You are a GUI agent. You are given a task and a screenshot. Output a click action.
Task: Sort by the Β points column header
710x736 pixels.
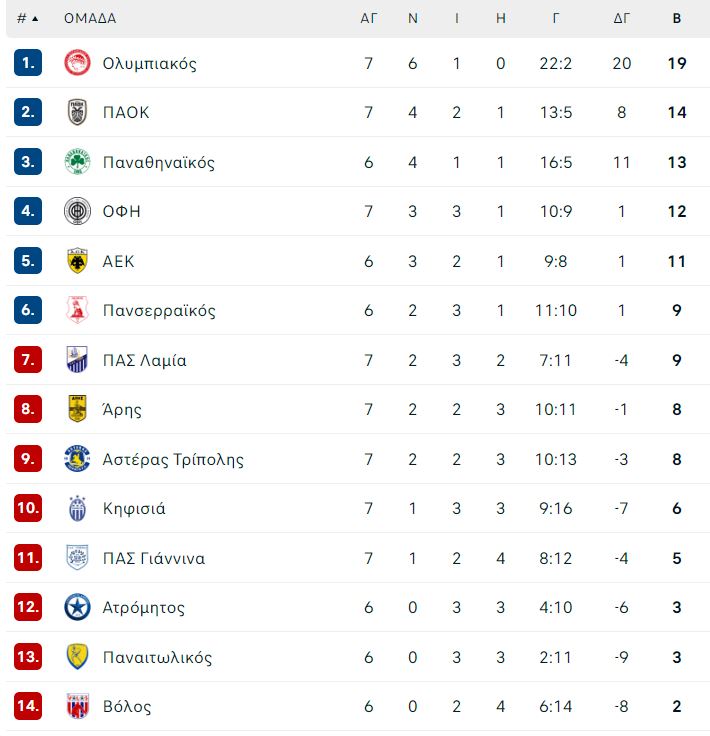[x=677, y=18]
